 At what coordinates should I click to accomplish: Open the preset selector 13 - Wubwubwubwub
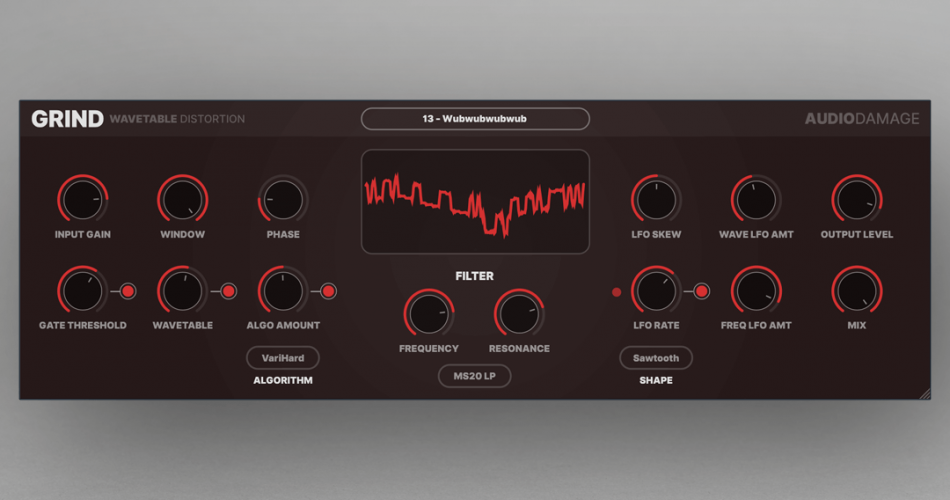click(x=475, y=119)
